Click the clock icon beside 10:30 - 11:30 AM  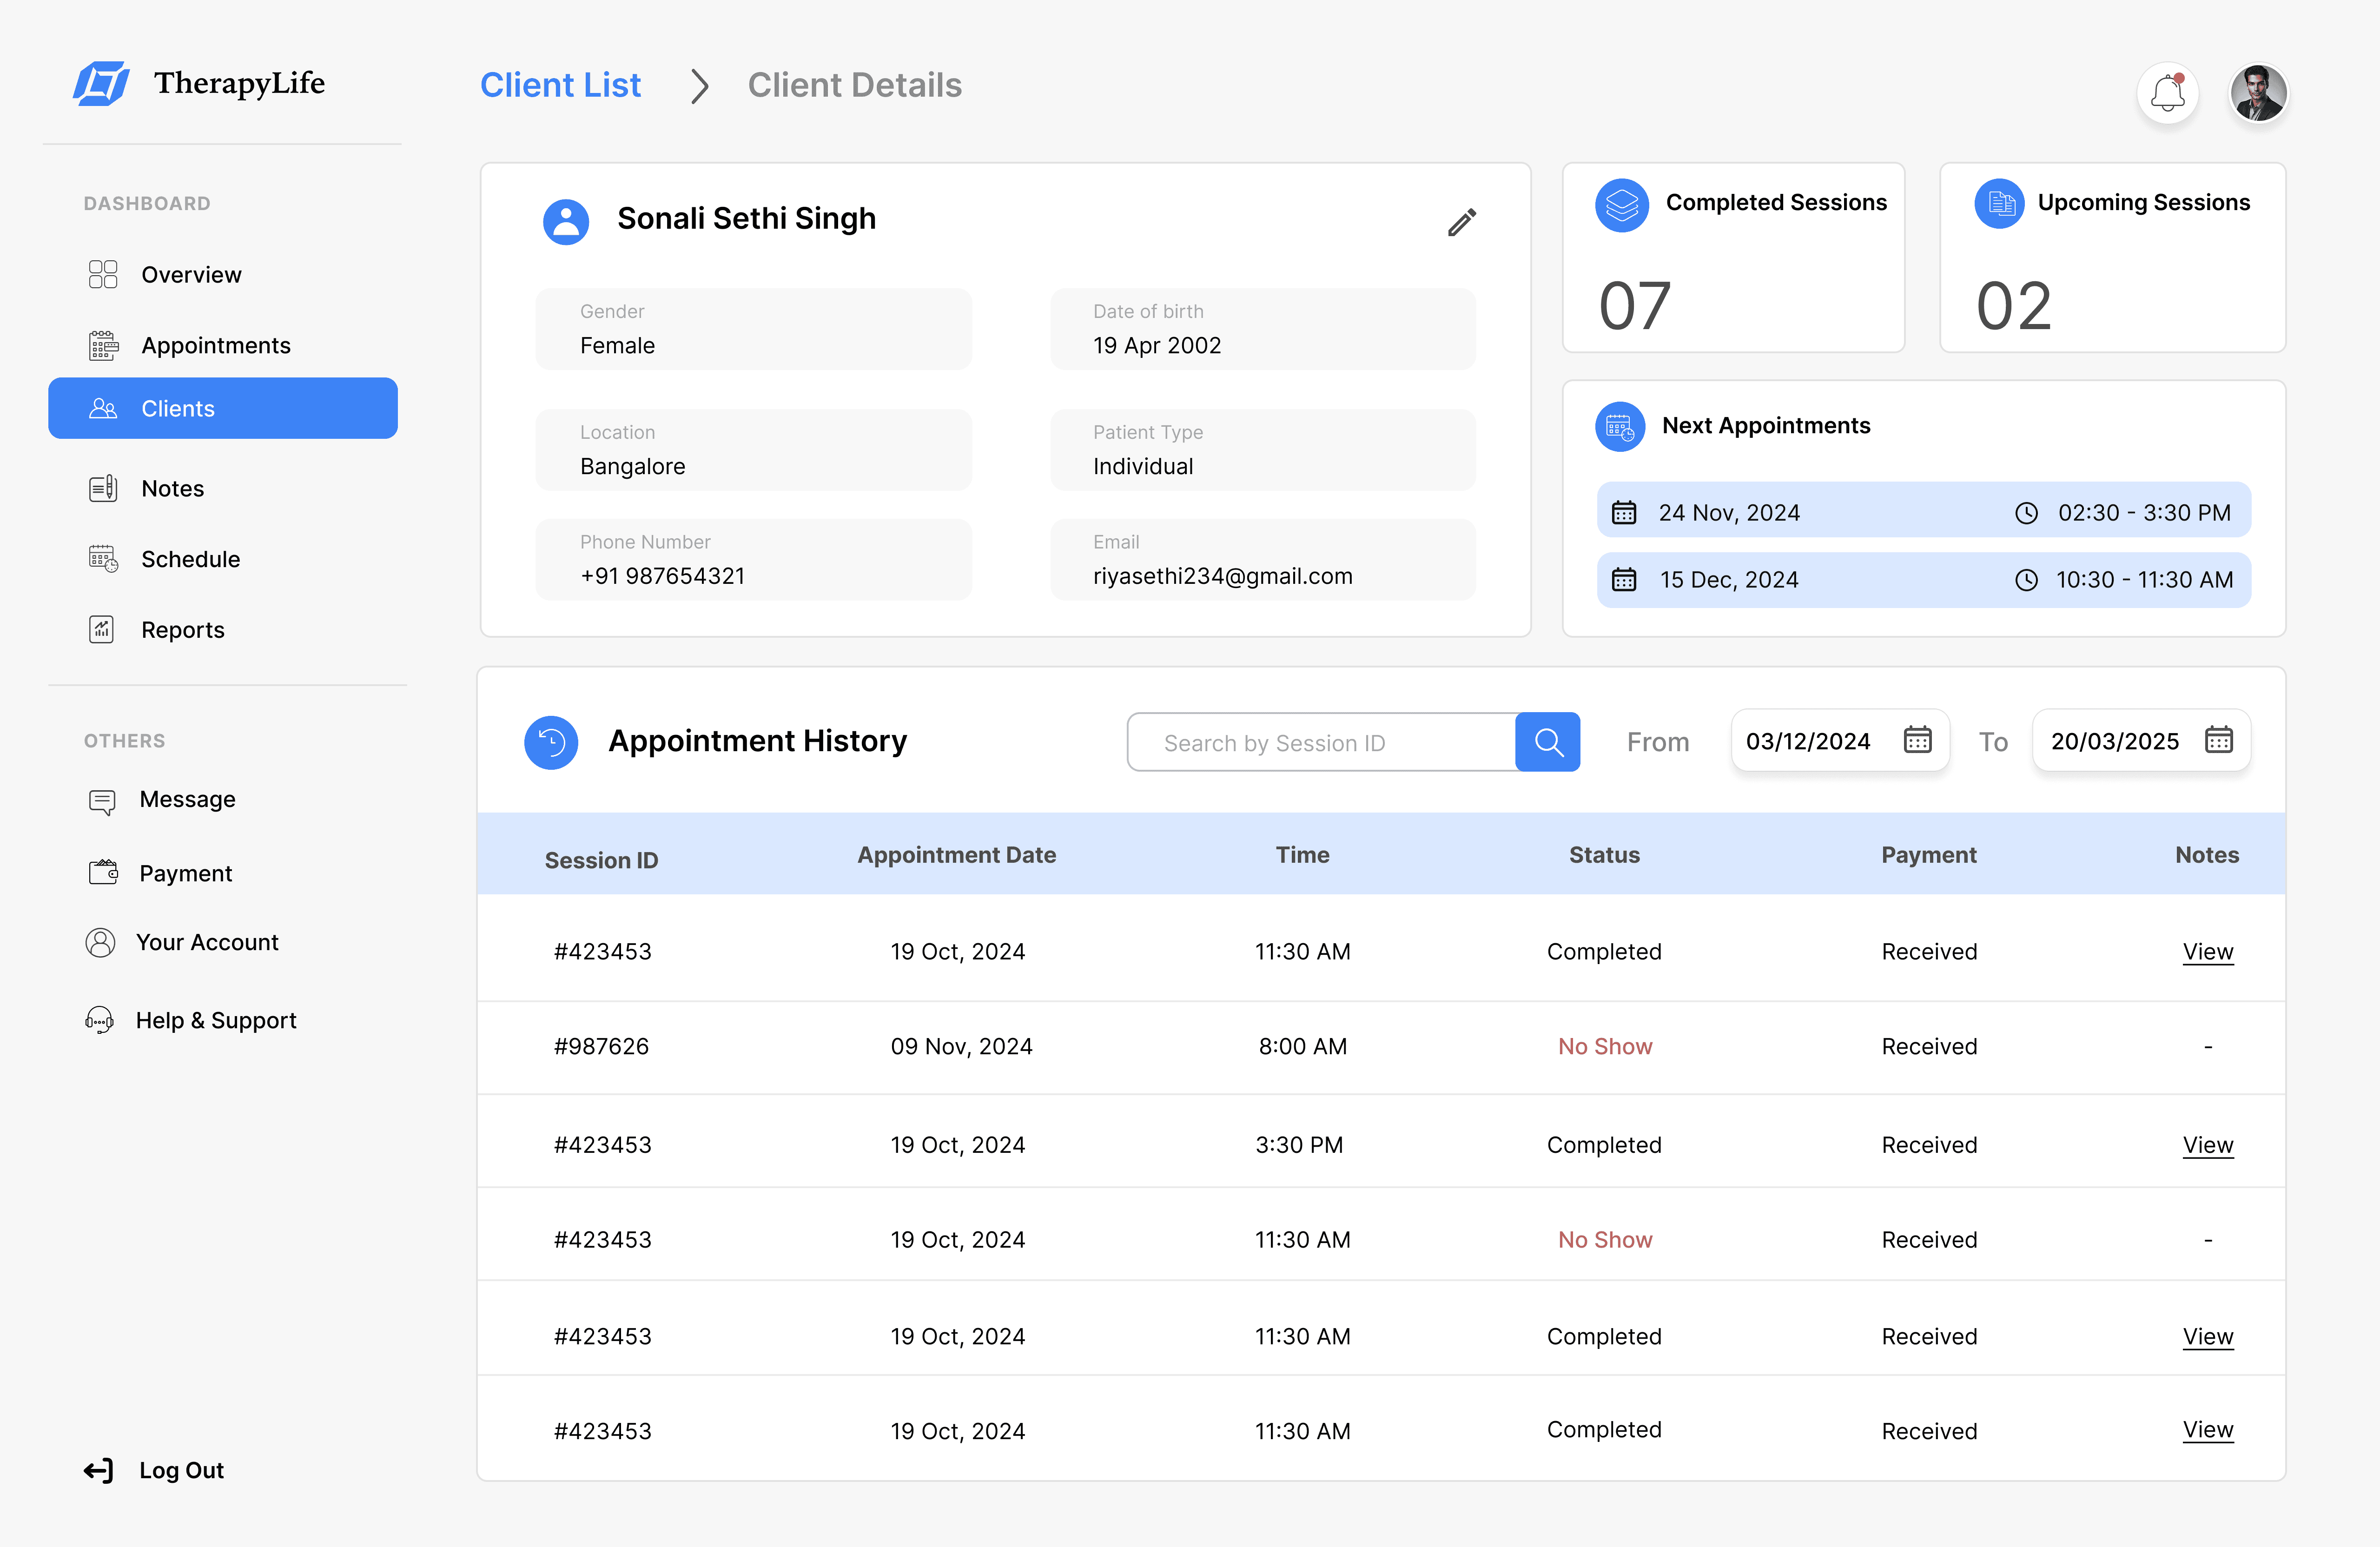click(x=2025, y=579)
